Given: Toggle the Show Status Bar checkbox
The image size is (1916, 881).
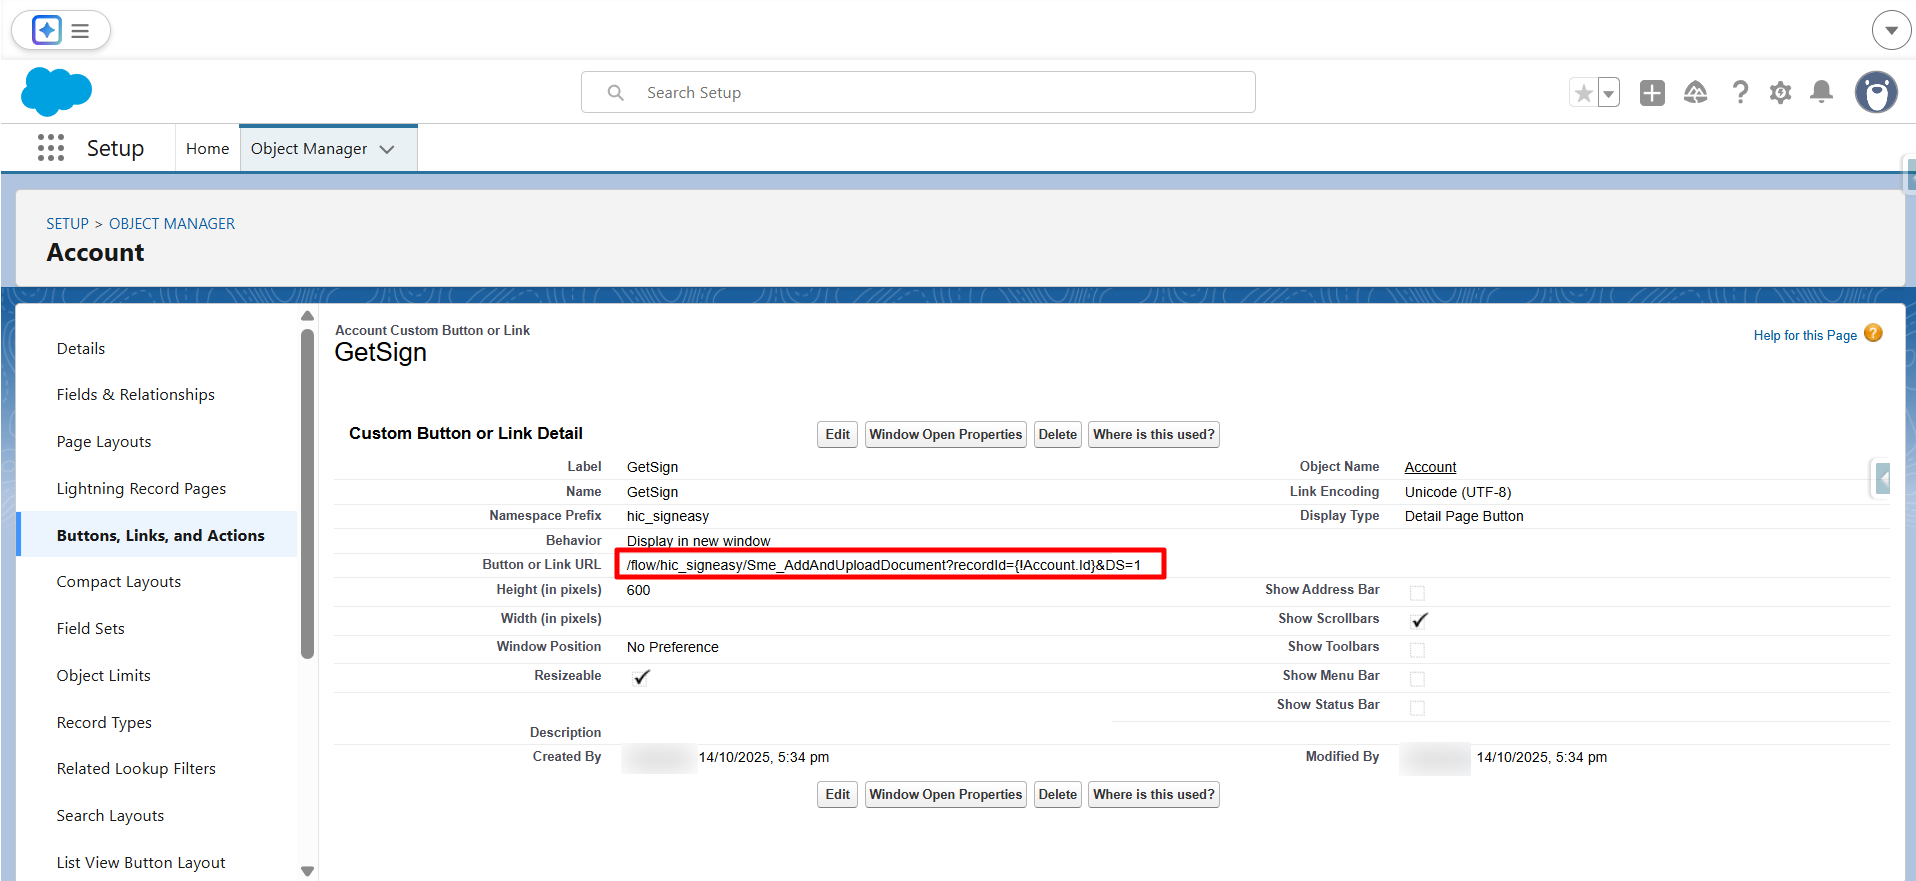Looking at the screenshot, I should click(x=1417, y=708).
